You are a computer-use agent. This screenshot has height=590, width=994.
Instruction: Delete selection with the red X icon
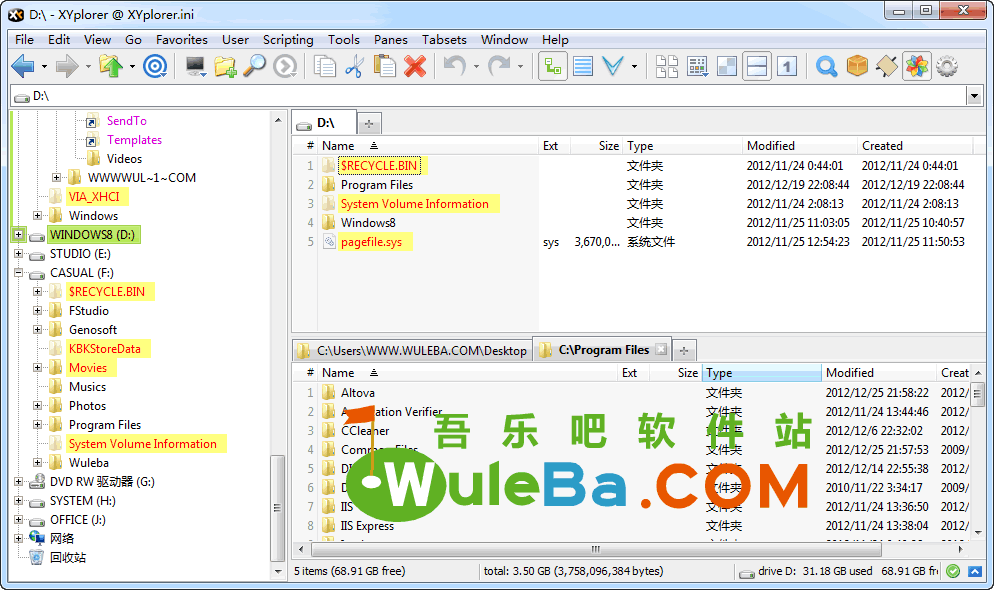[415, 66]
